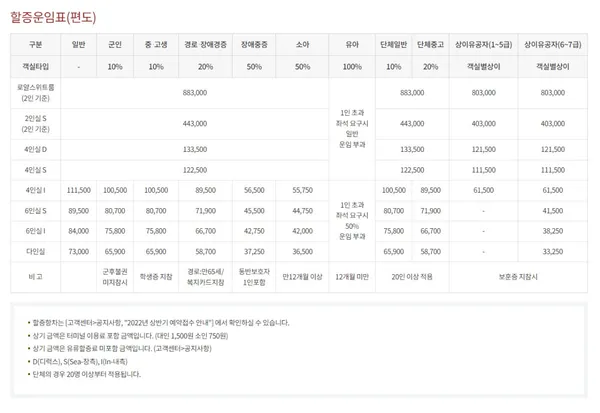The width and height of the screenshot is (600, 413).
Task: Click the 36,500 소아 fare for 다인실
Action: pyautogui.click(x=302, y=251)
